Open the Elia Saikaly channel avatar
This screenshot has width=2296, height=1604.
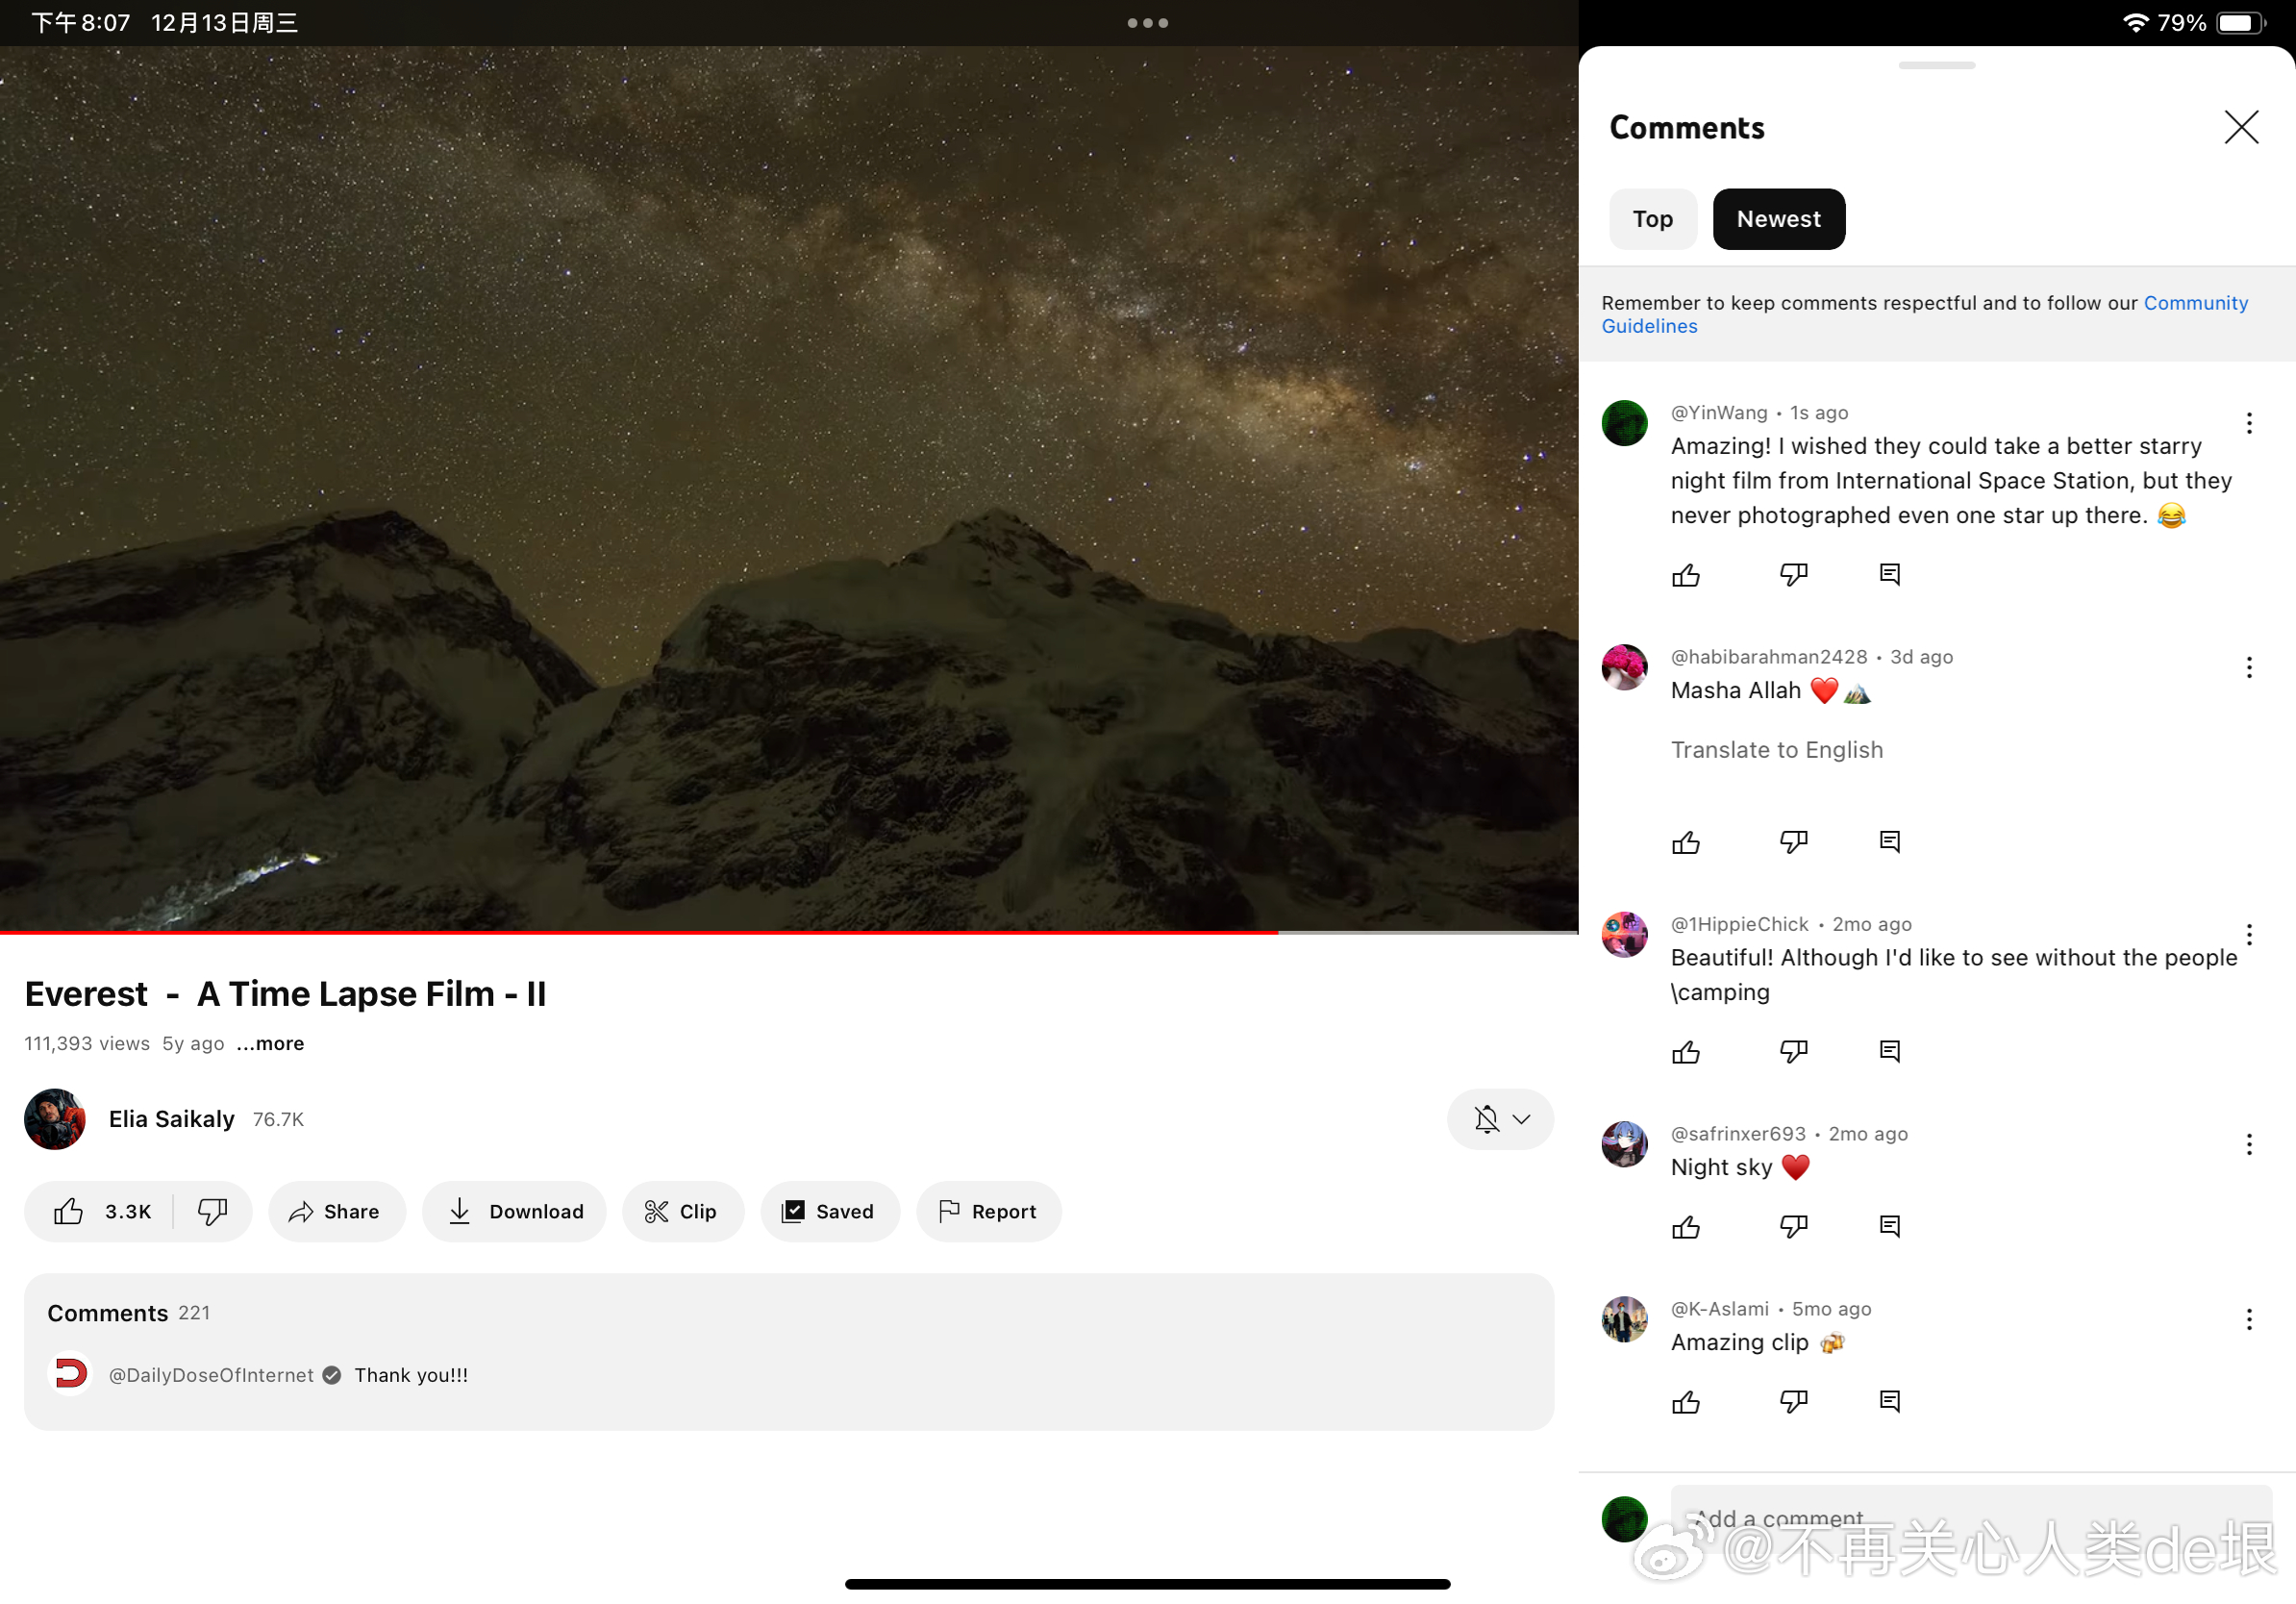click(x=55, y=1119)
